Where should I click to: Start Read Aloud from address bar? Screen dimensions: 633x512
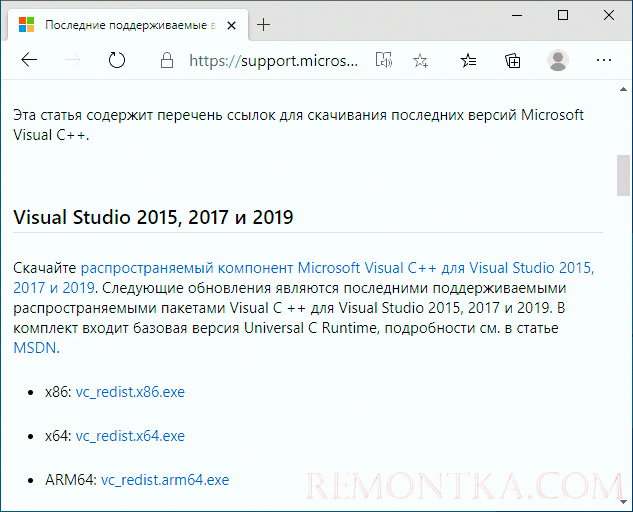point(384,60)
